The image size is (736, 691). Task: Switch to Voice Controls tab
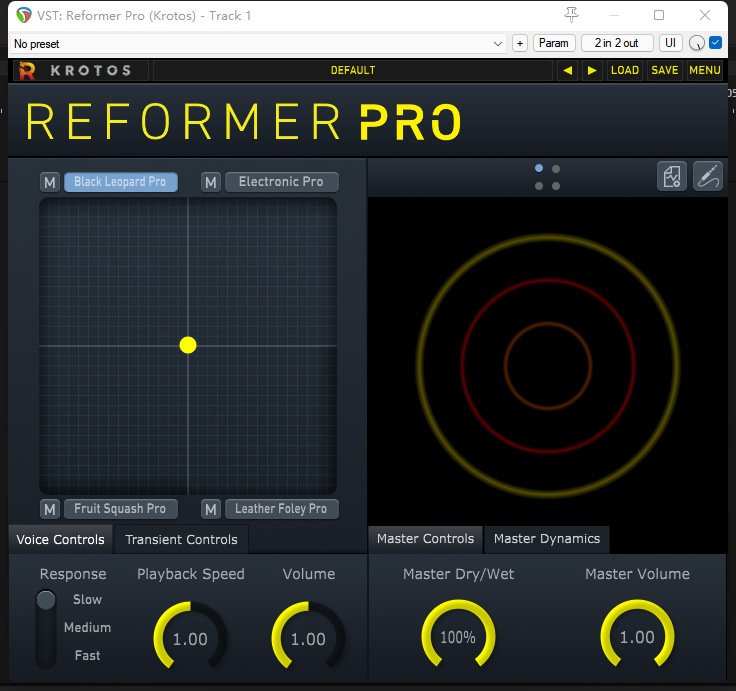pyautogui.click(x=61, y=540)
